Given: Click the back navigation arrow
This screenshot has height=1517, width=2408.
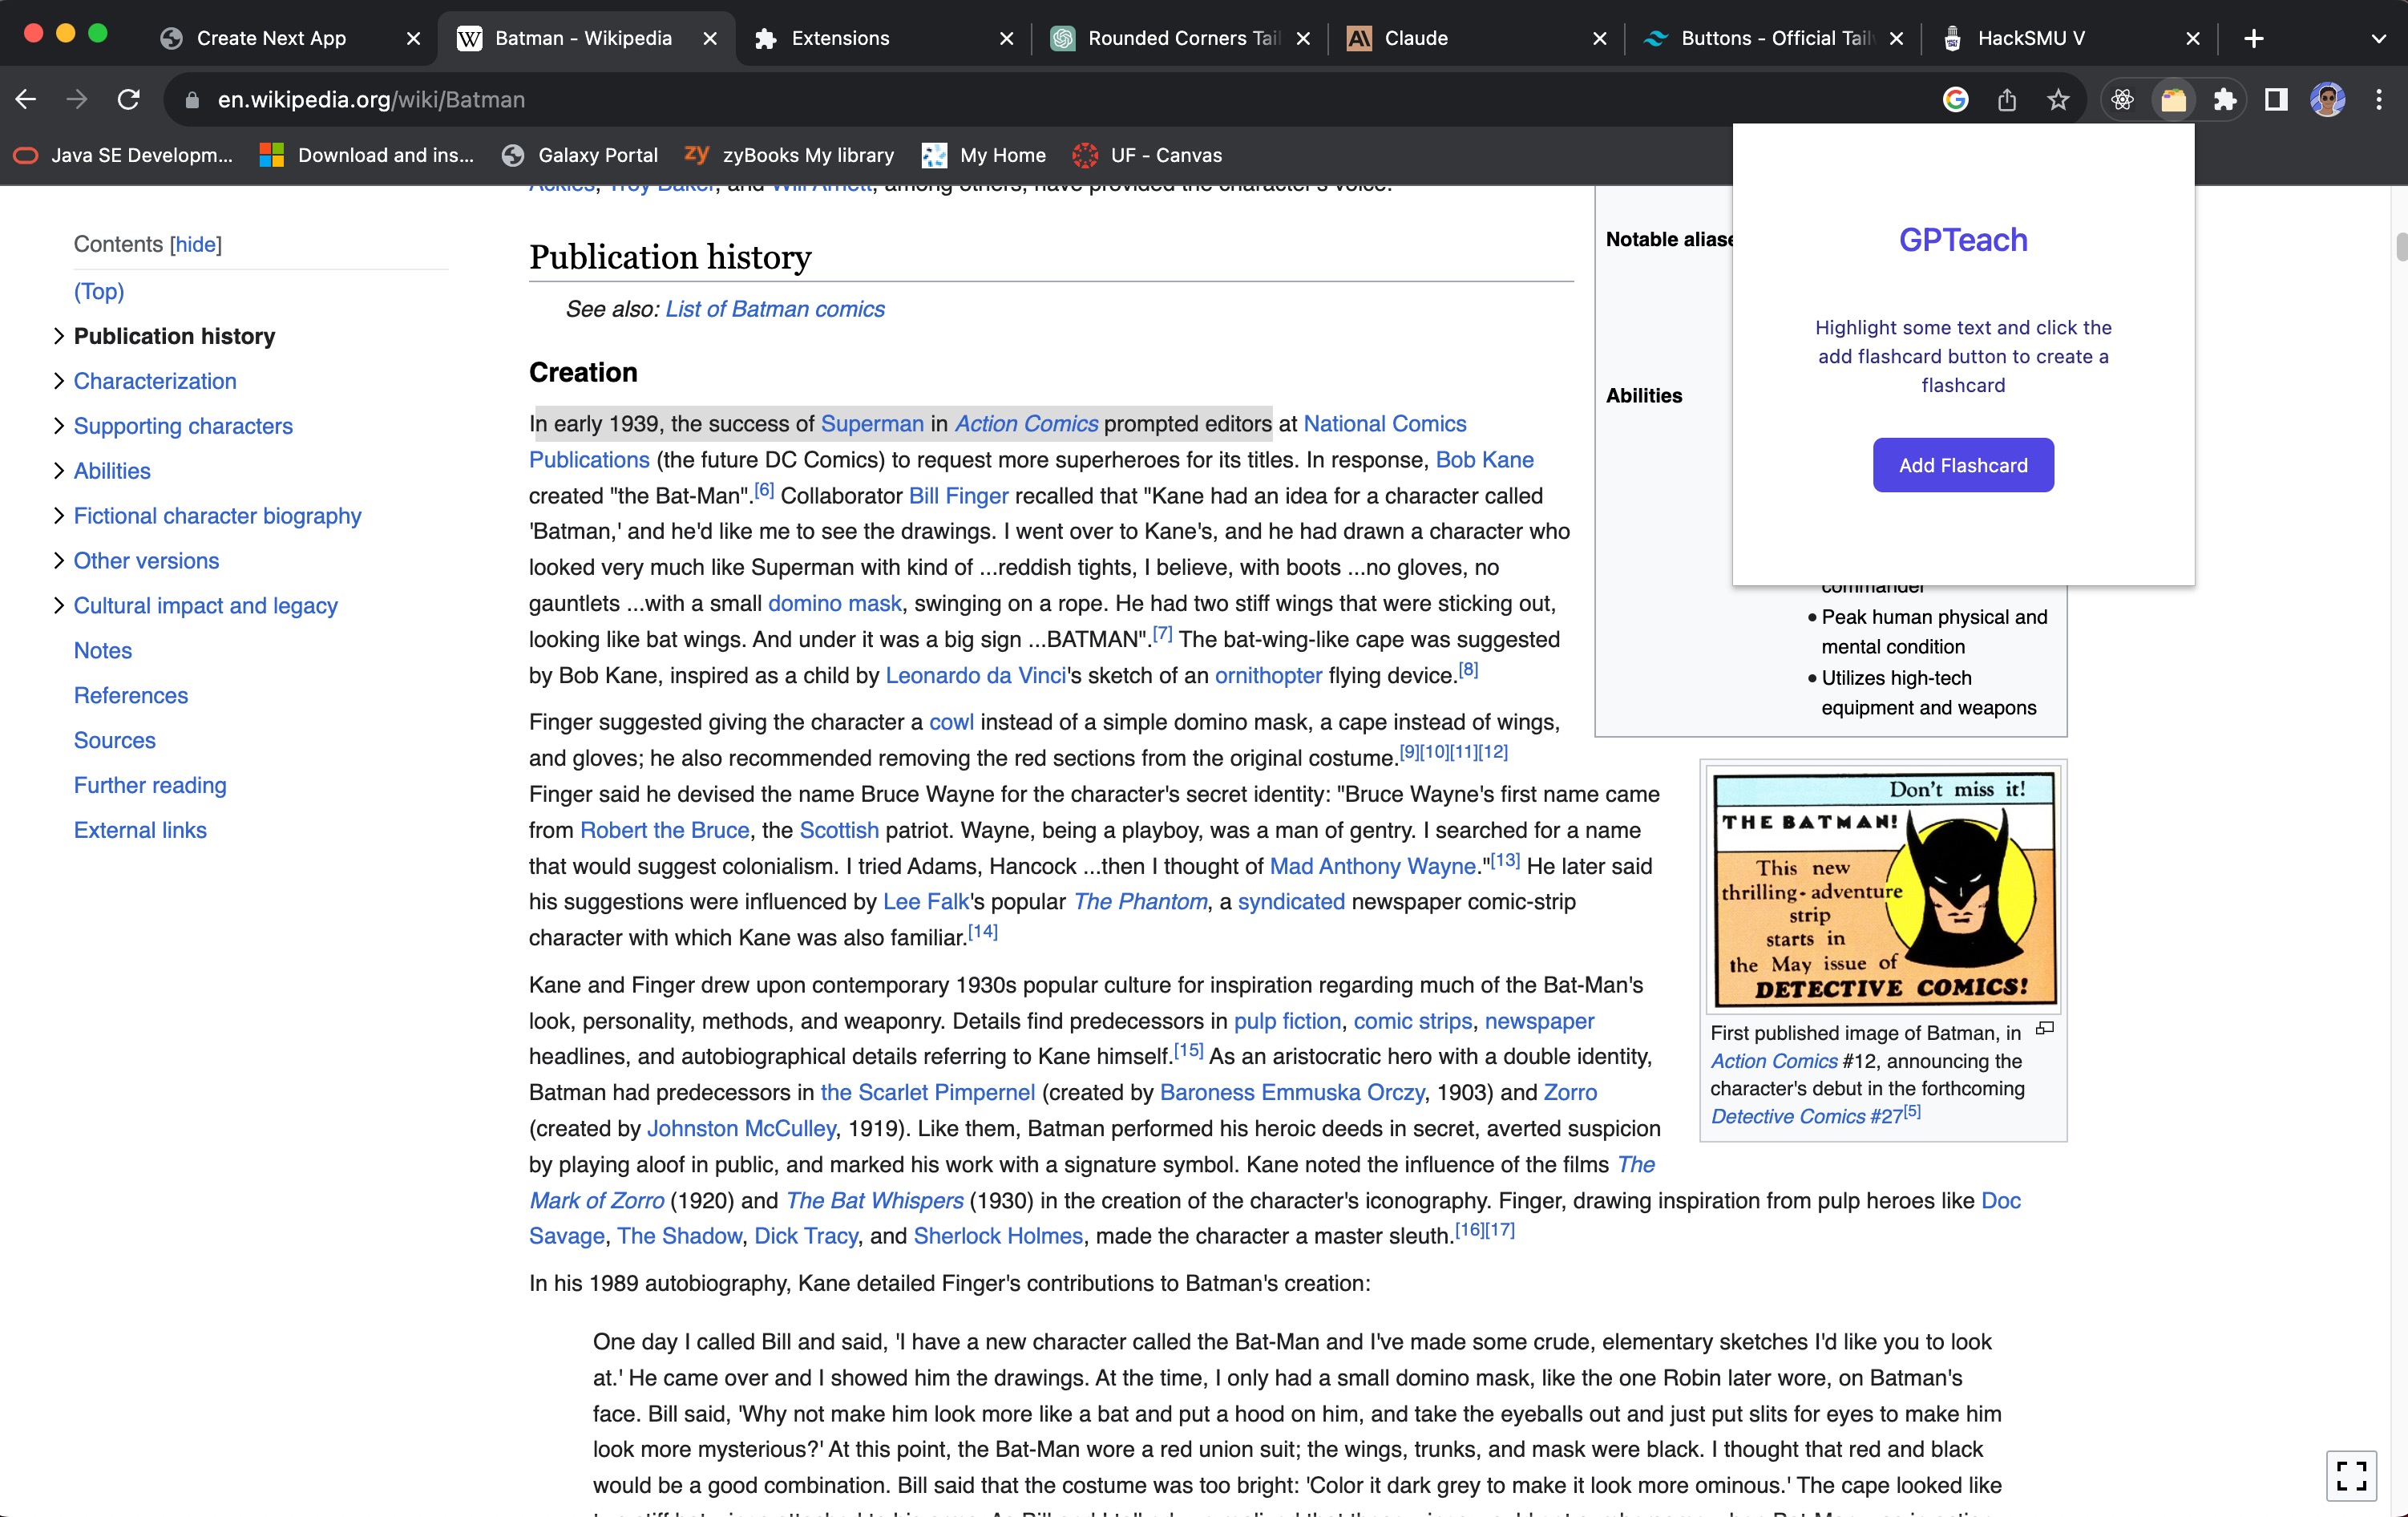Looking at the screenshot, I should tap(26, 99).
